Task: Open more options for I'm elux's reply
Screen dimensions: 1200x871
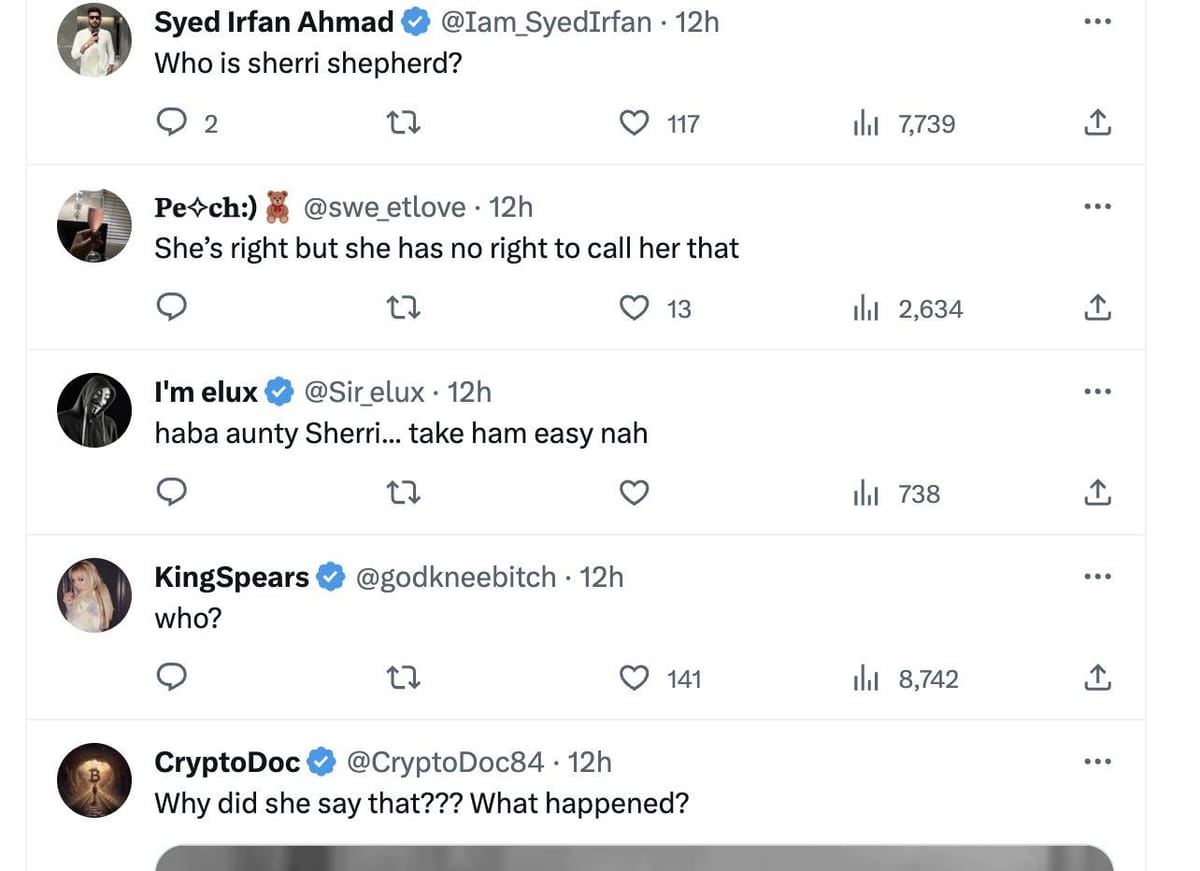Action: click(x=1097, y=391)
